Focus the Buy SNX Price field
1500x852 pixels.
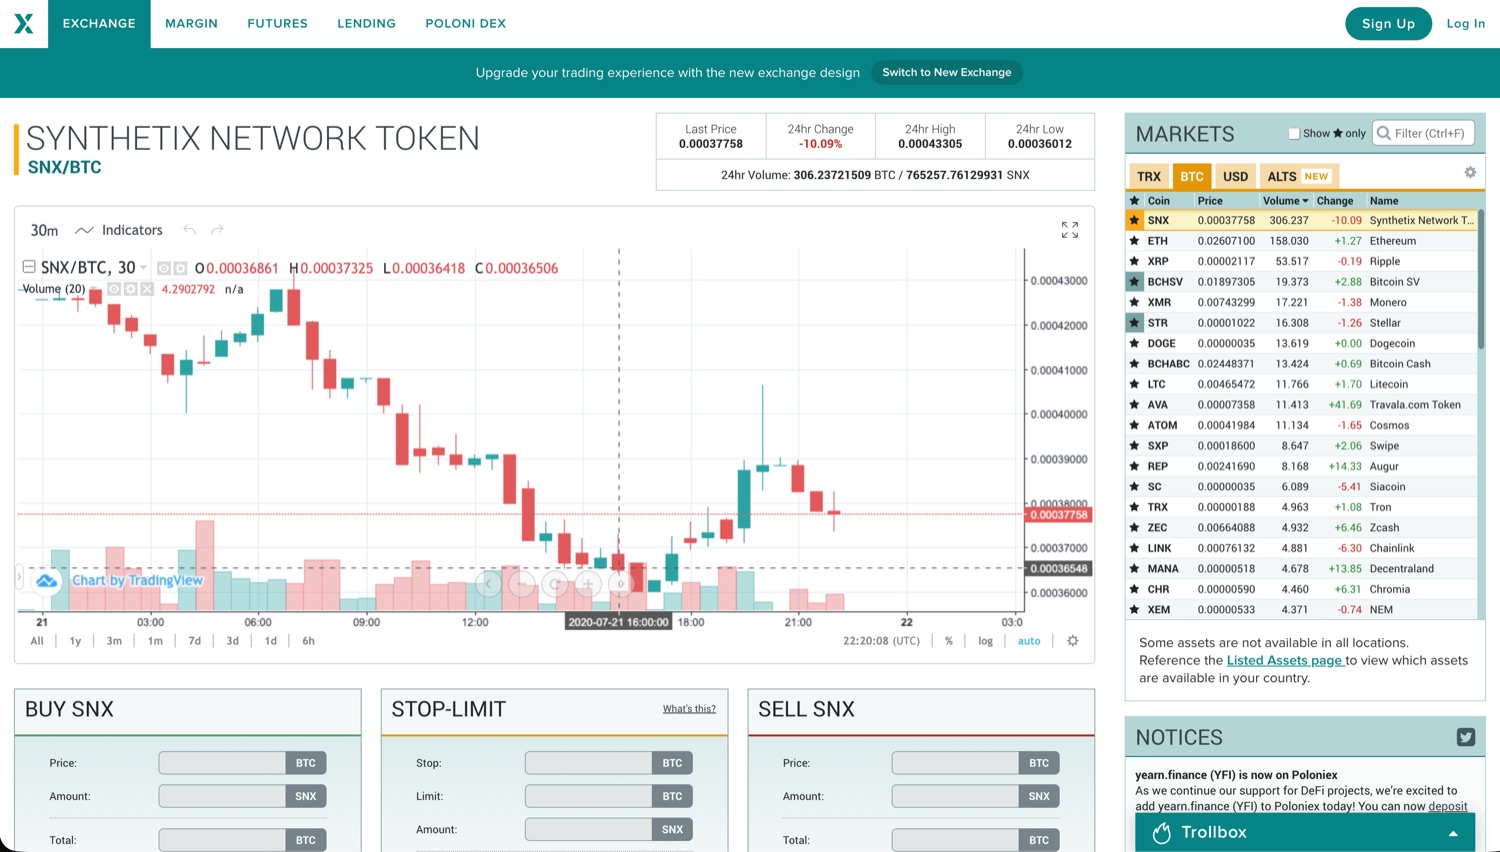point(222,763)
